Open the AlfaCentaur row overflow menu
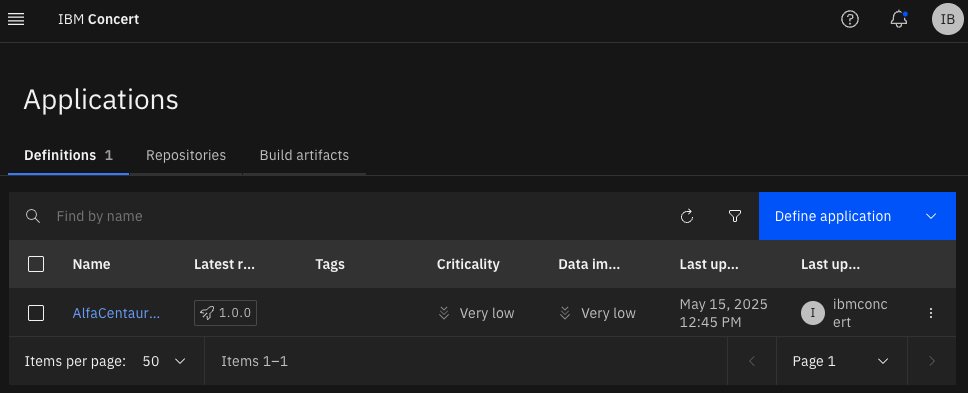The image size is (968, 393). pyautogui.click(x=931, y=313)
